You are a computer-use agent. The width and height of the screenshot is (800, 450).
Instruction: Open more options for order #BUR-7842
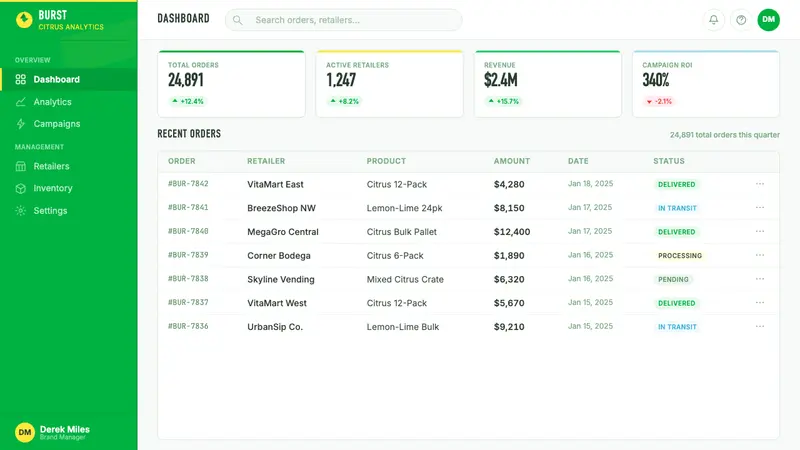click(760, 184)
